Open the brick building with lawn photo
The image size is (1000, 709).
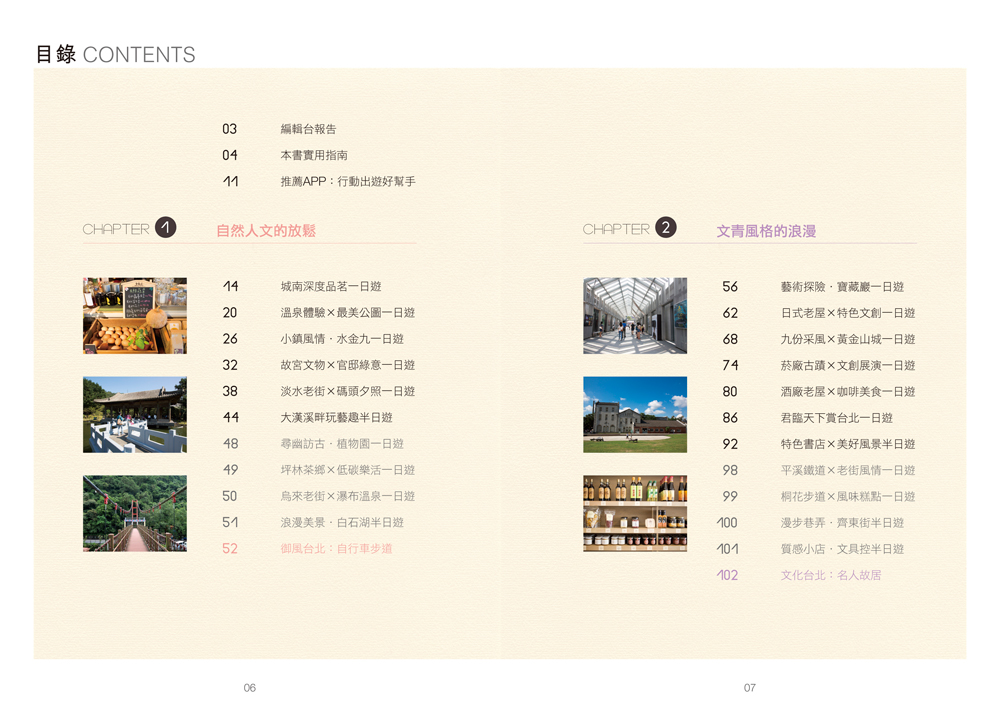635,415
